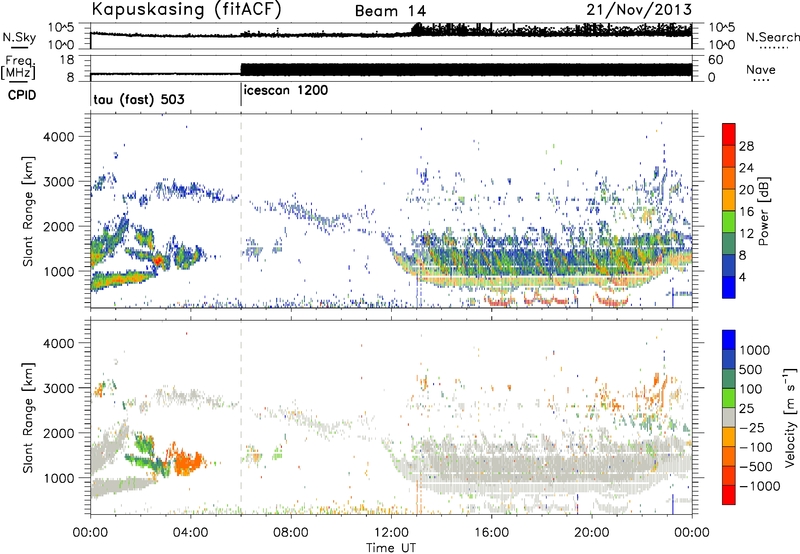
Task: Click the '1000' tick in velocity panel
Action: [59, 478]
